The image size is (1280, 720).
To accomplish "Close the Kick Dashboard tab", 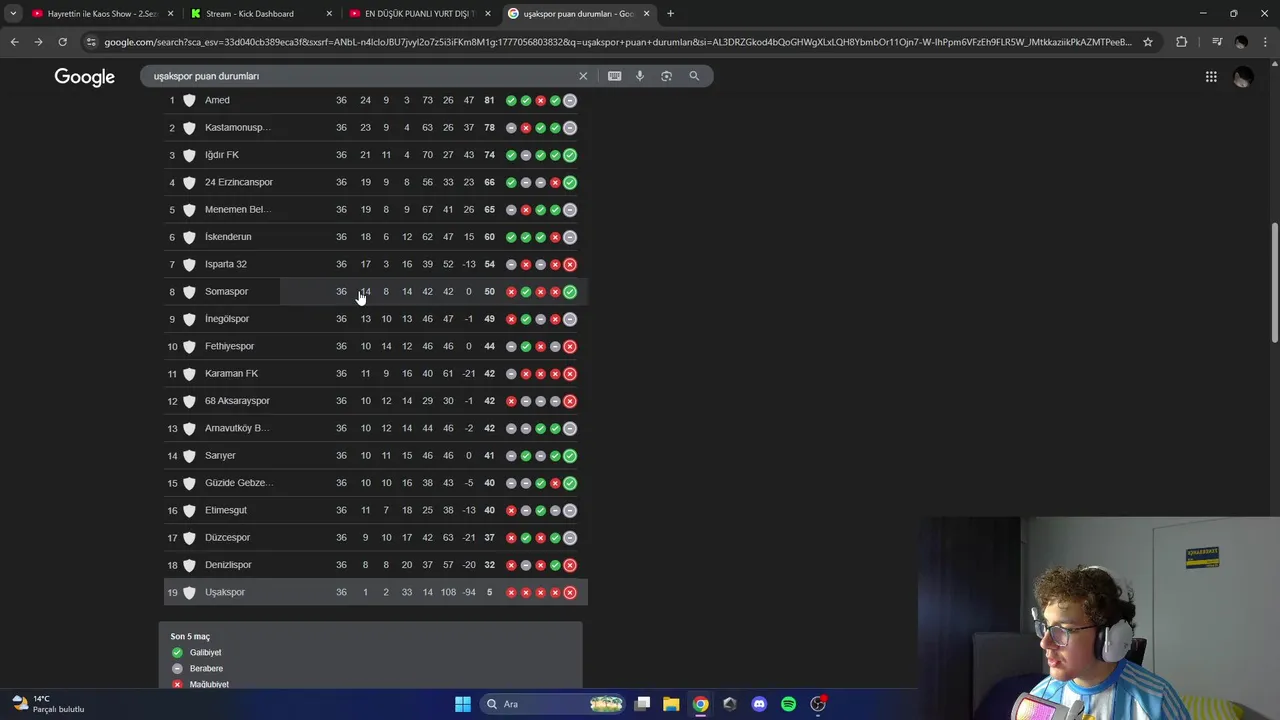I will pyautogui.click(x=329, y=14).
